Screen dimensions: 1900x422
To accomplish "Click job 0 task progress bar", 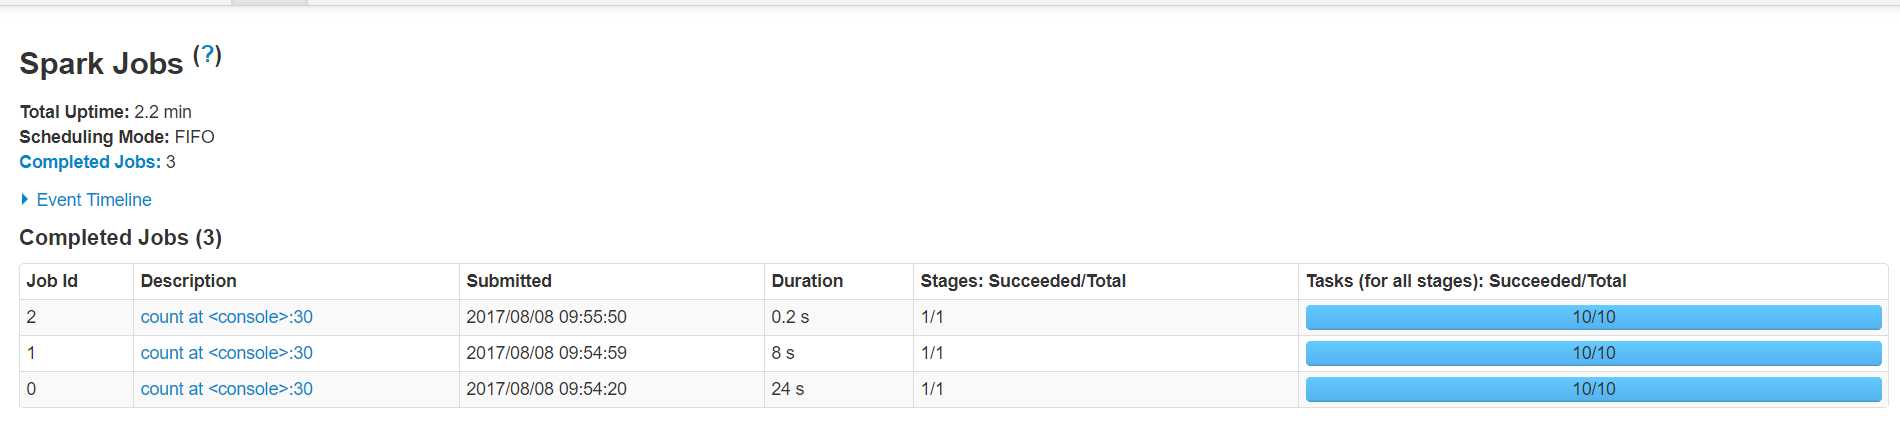I will point(1593,389).
